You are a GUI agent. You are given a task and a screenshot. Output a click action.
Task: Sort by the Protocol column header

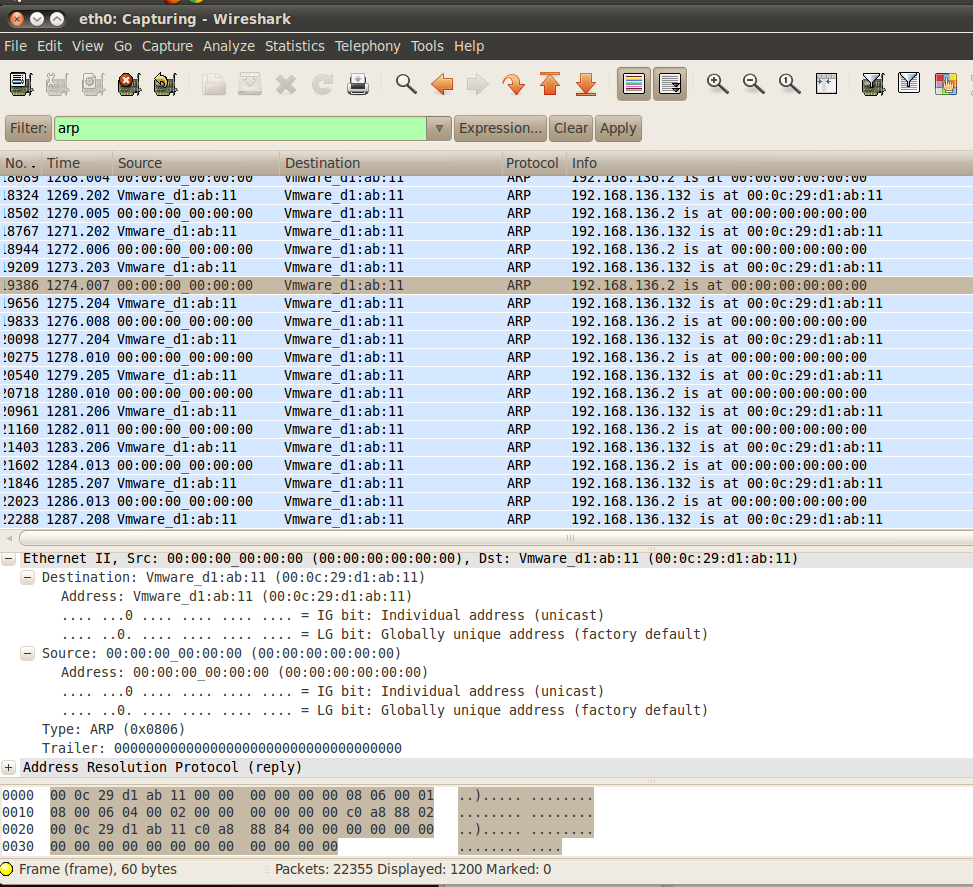click(x=532, y=163)
